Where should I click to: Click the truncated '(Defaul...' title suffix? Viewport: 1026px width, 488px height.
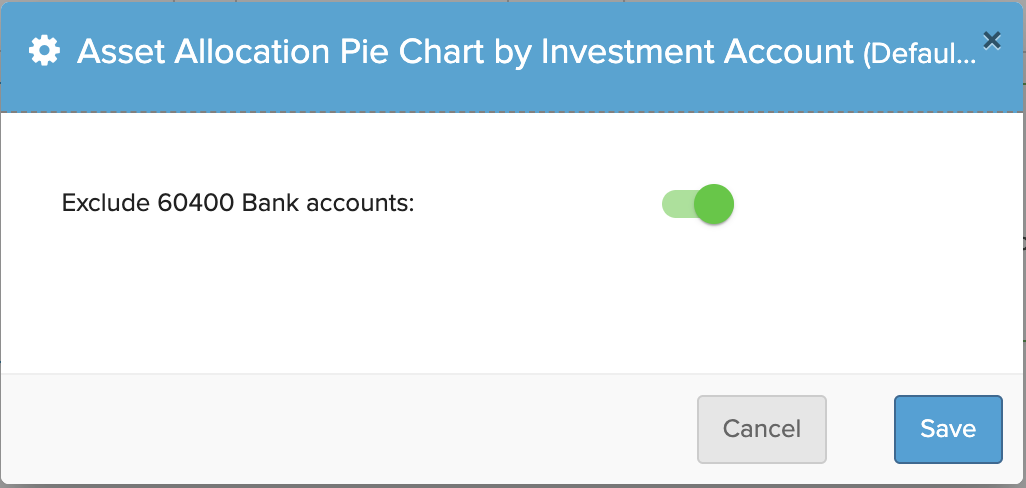tap(920, 54)
